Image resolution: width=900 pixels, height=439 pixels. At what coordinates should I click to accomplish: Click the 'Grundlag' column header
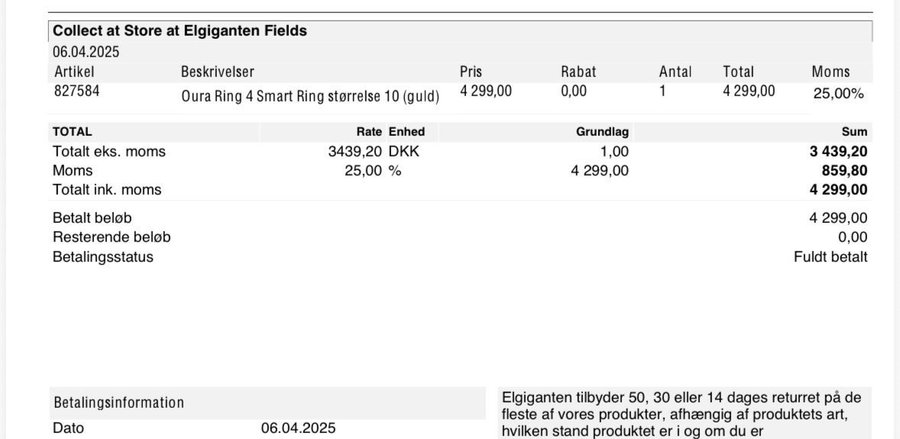click(x=602, y=132)
